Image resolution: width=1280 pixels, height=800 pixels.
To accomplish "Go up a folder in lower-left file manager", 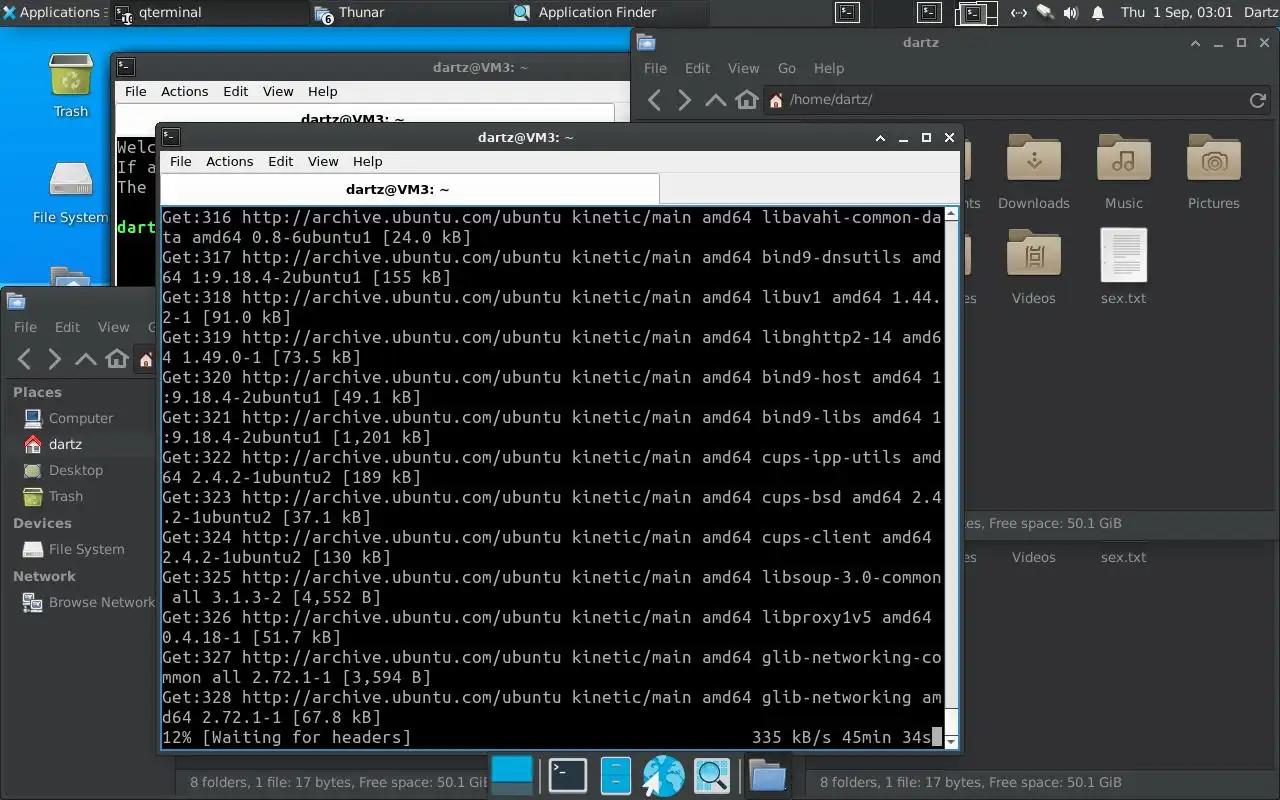I will tap(86, 359).
